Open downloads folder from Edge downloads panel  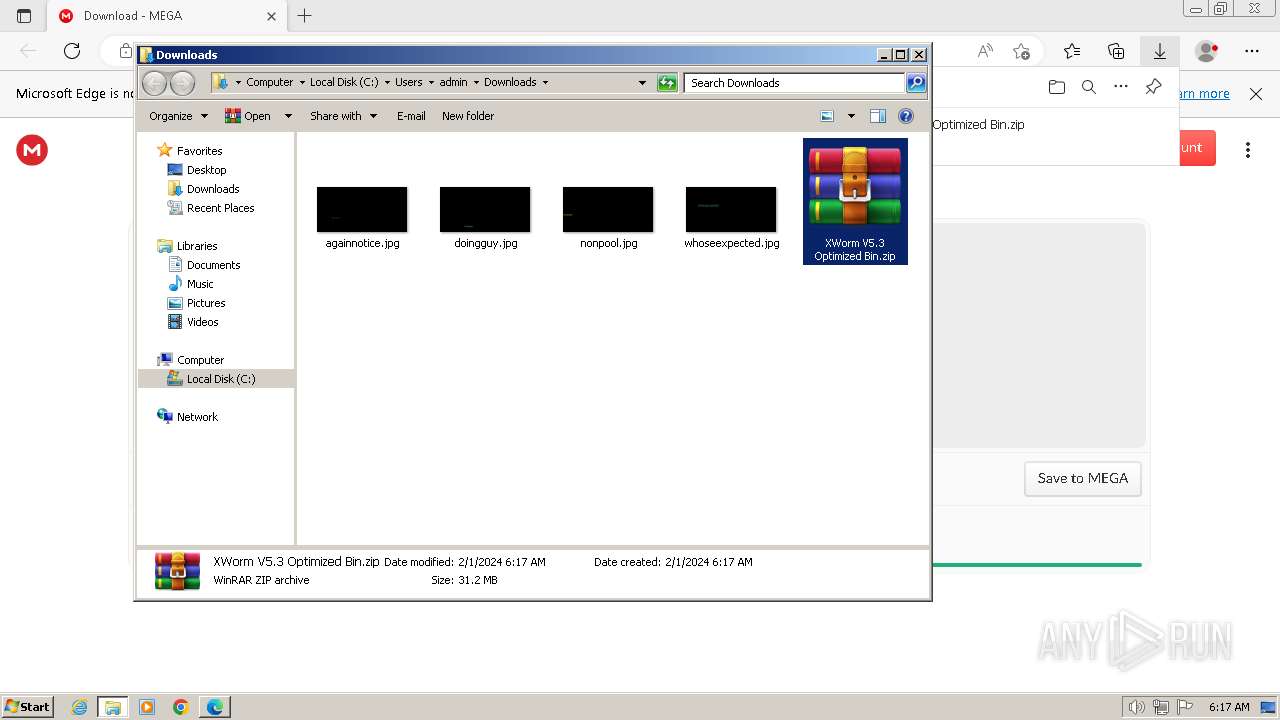(1057, 87)
